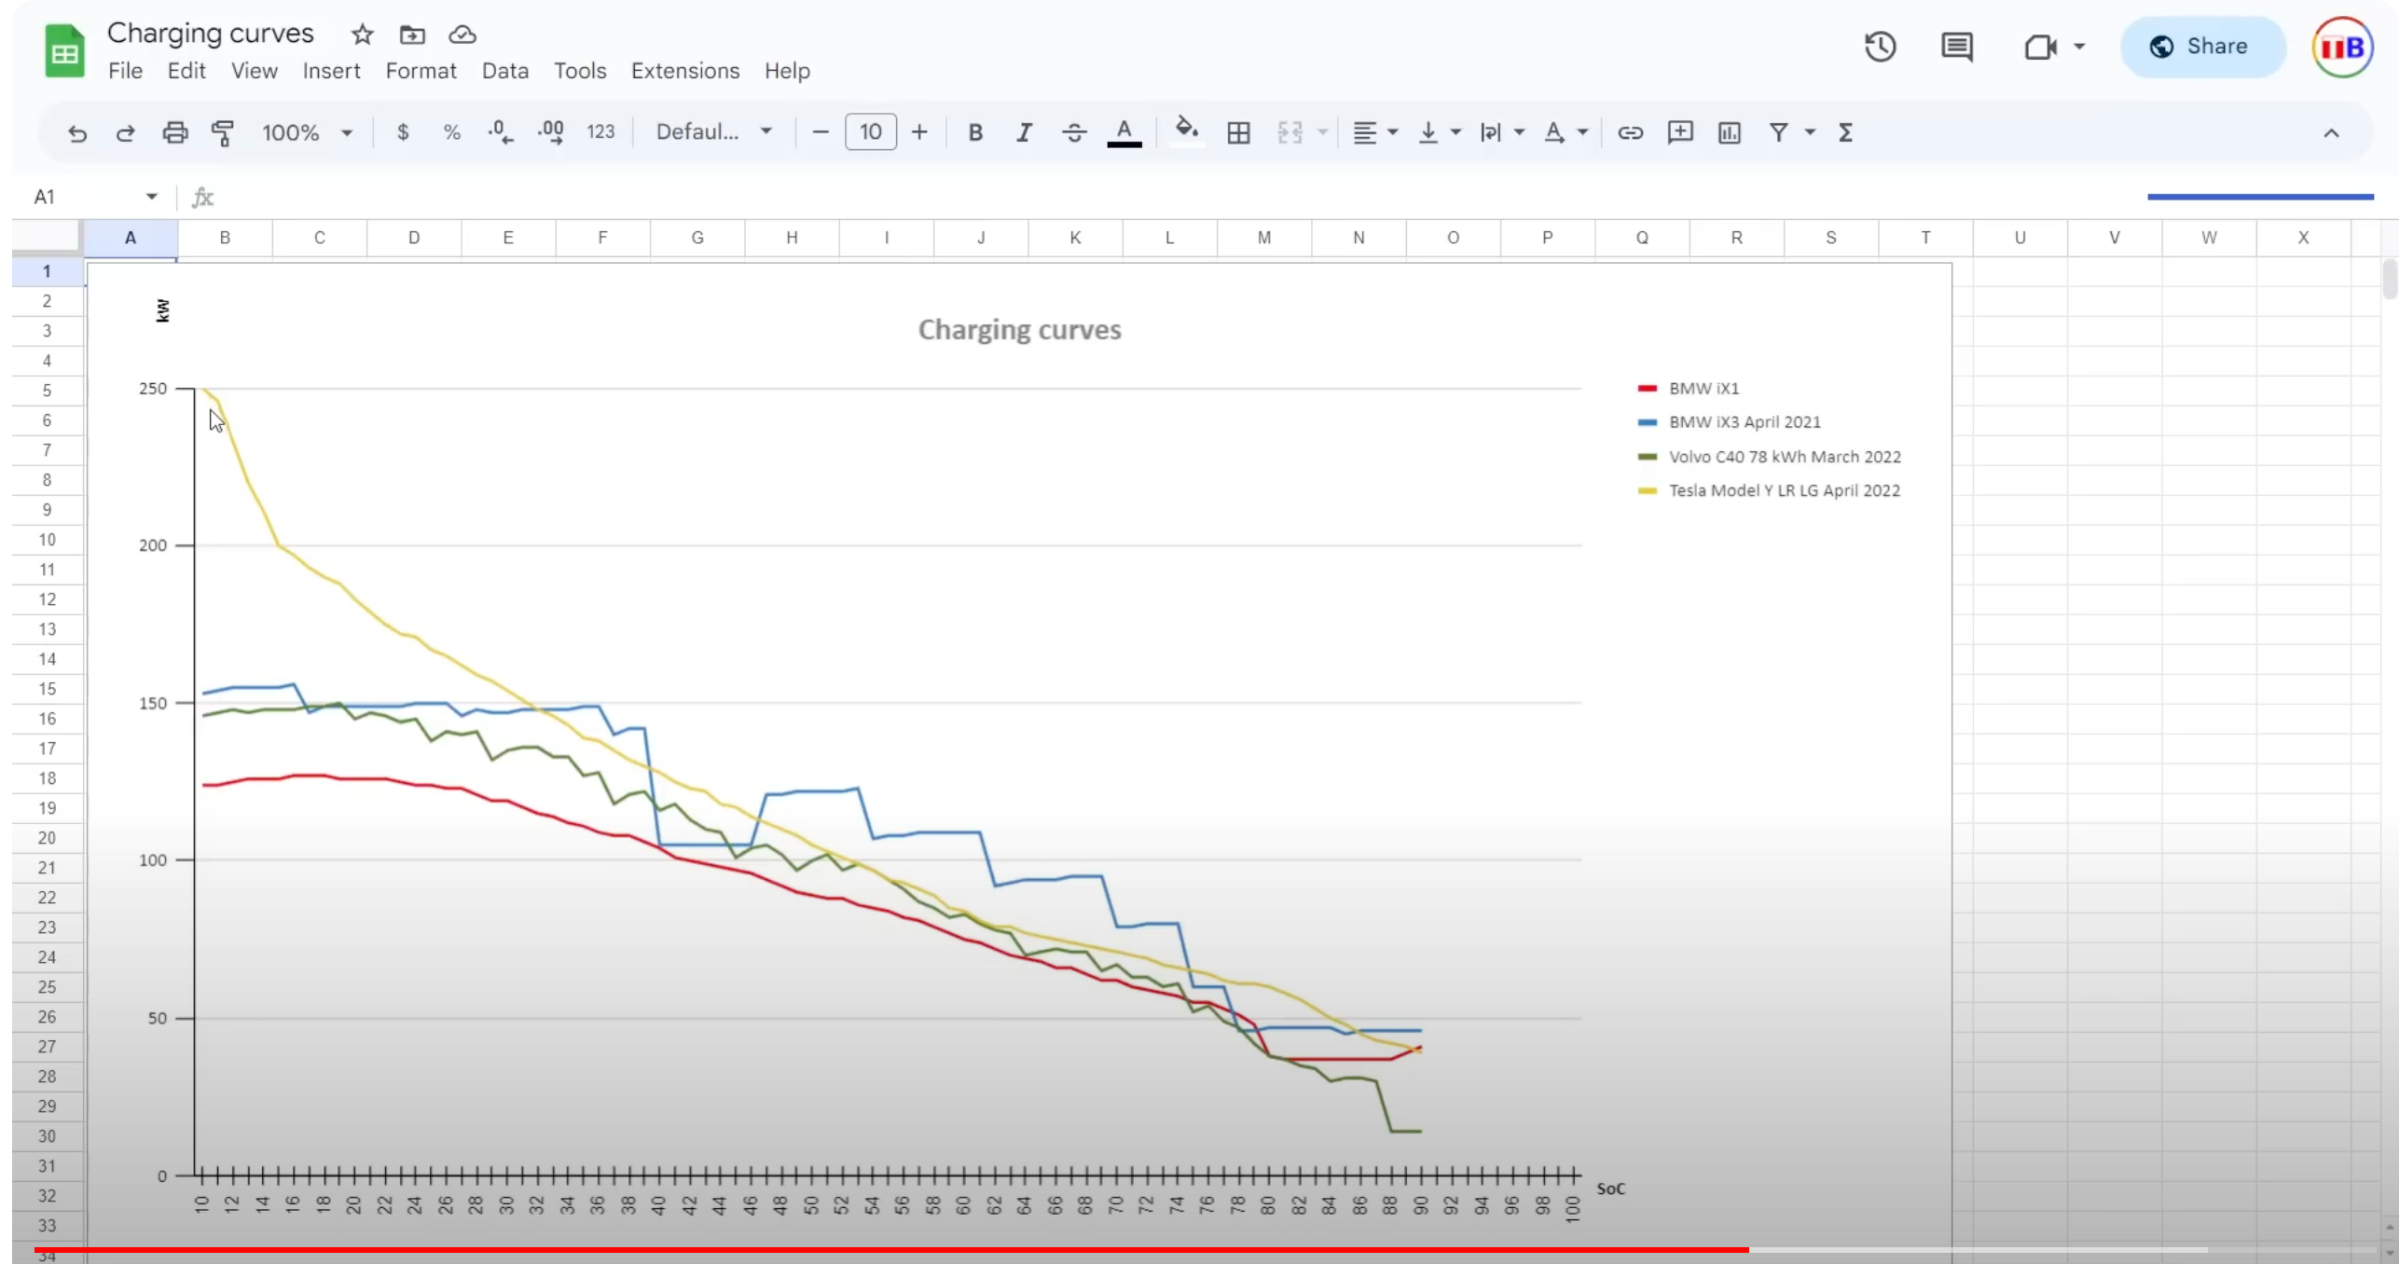The image size is (2400, 1264).
Task: Move document using folder icon
Action: [412, 35]
